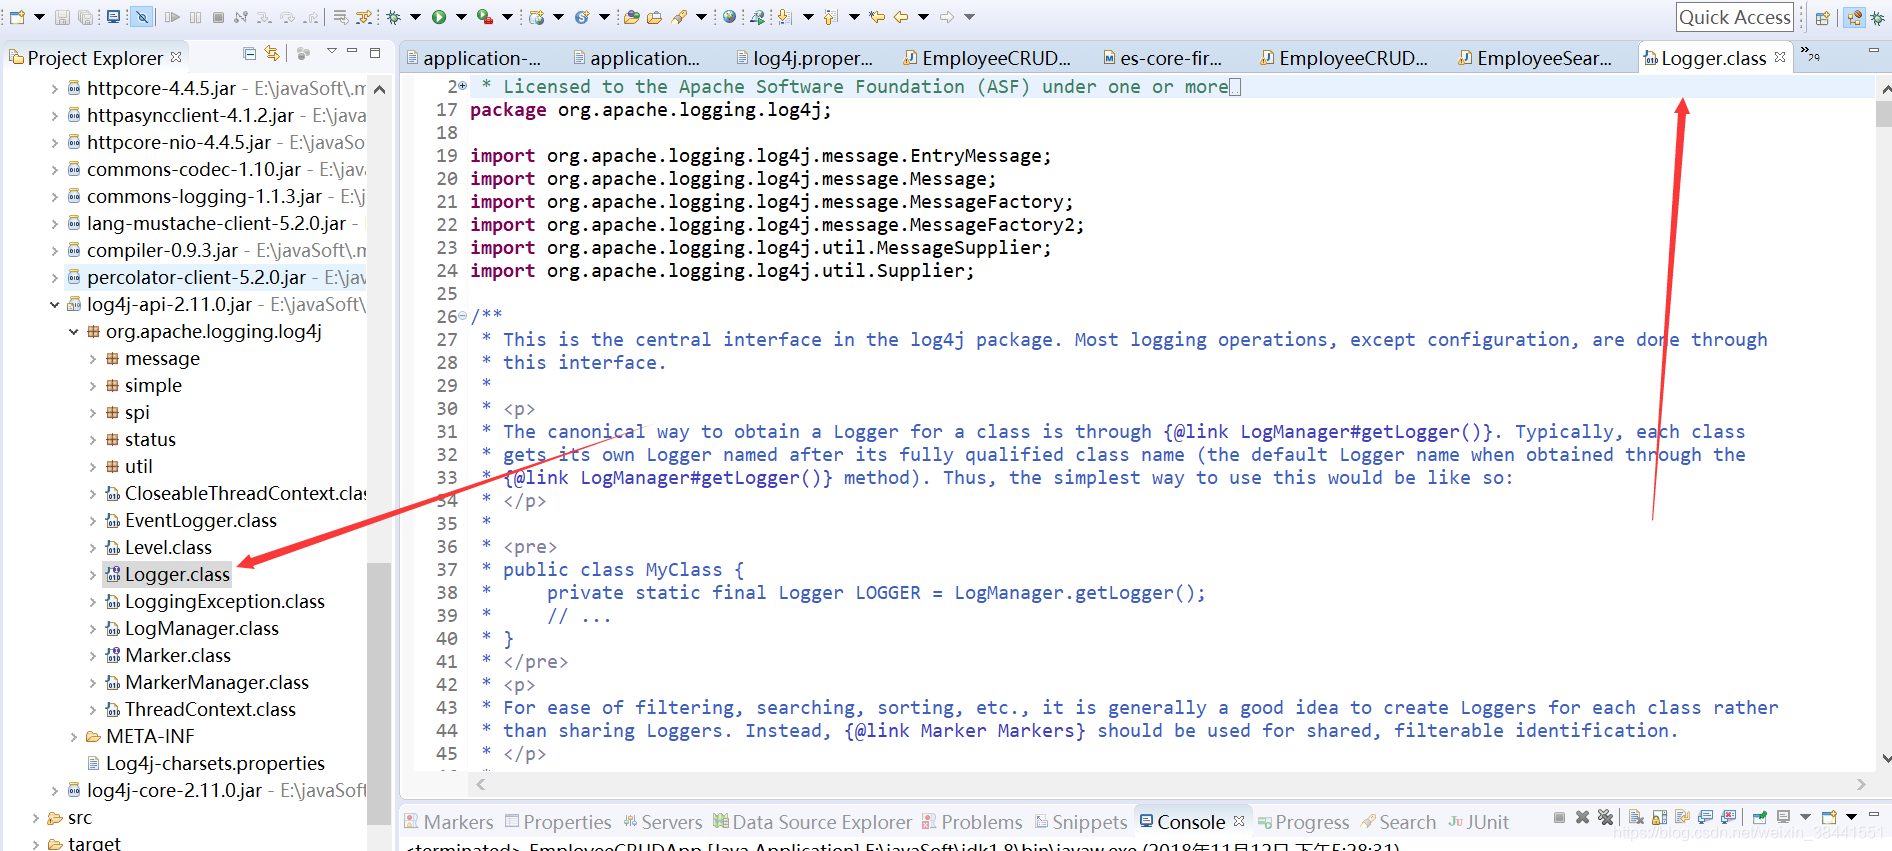The height and width of the screenshot is (851, 1892).
Task: Collapse the Javadoc comment fold at line 26
Action: point(462,316)
